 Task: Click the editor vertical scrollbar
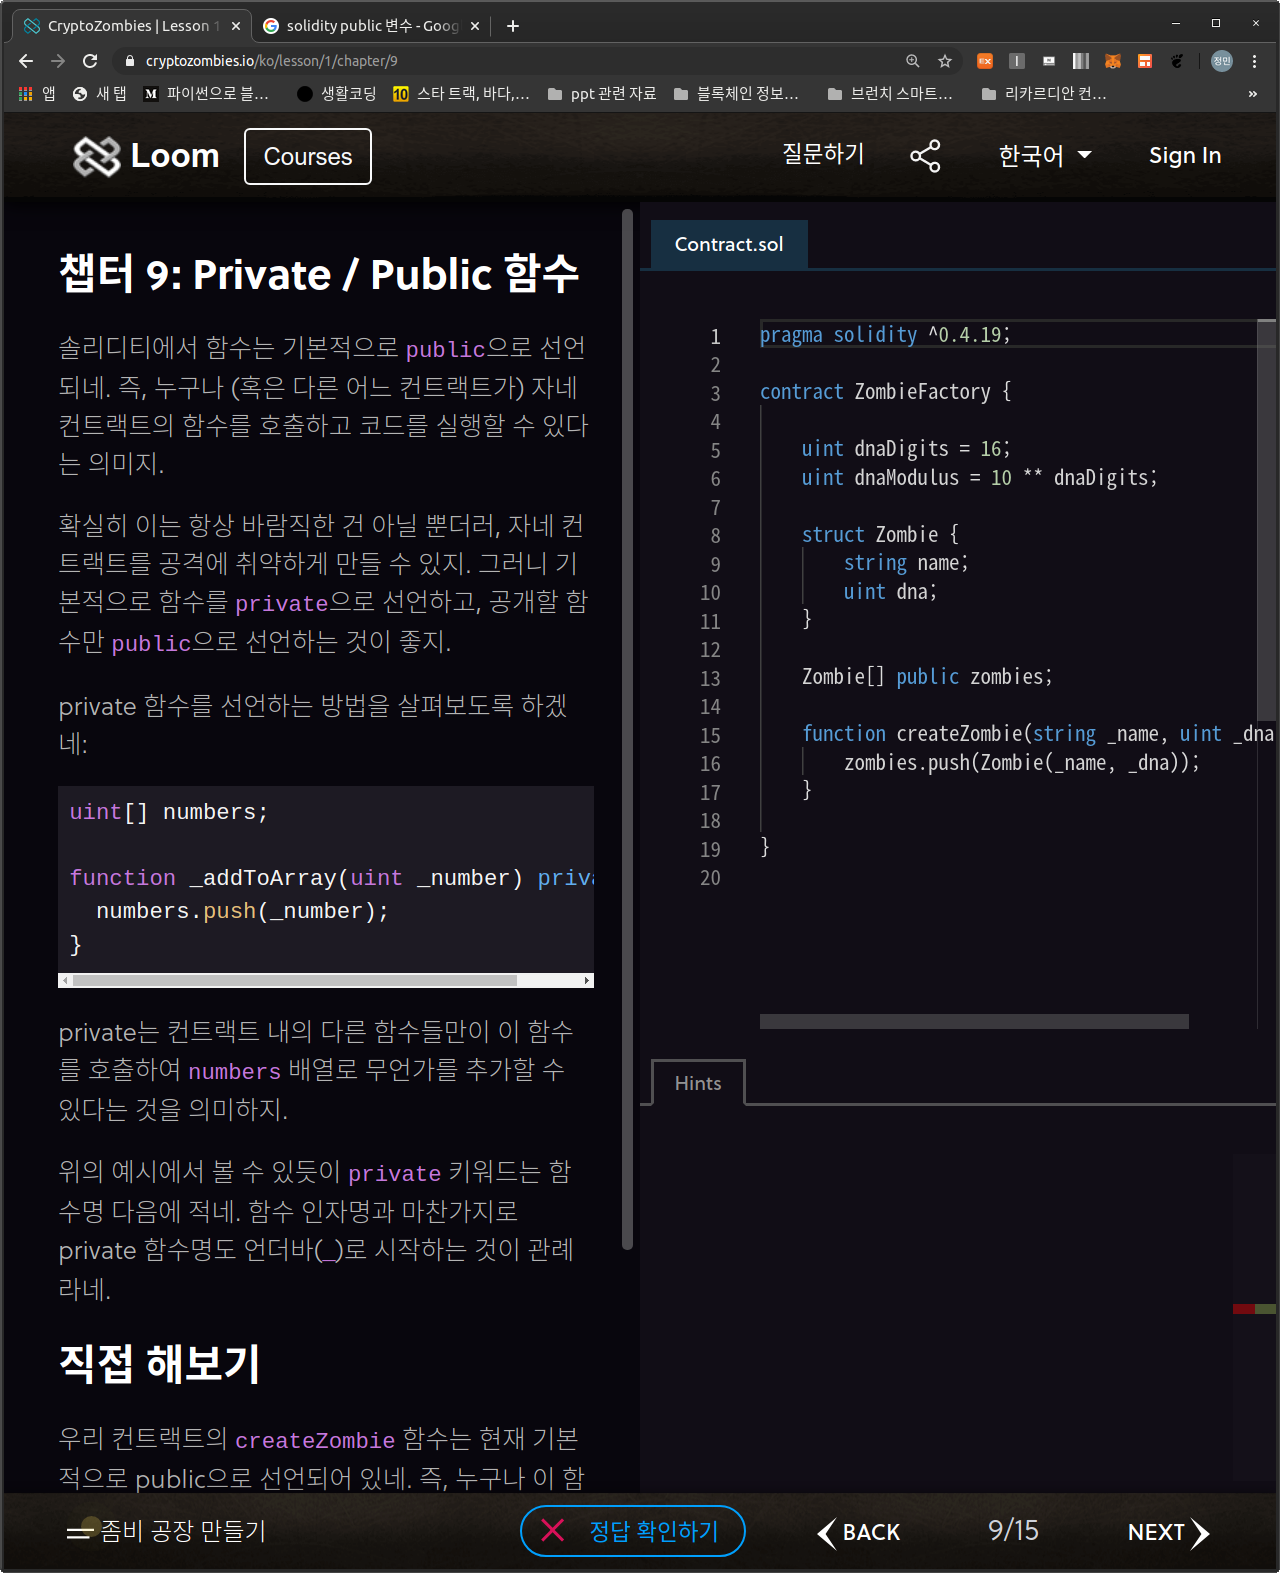(1266, 520)
